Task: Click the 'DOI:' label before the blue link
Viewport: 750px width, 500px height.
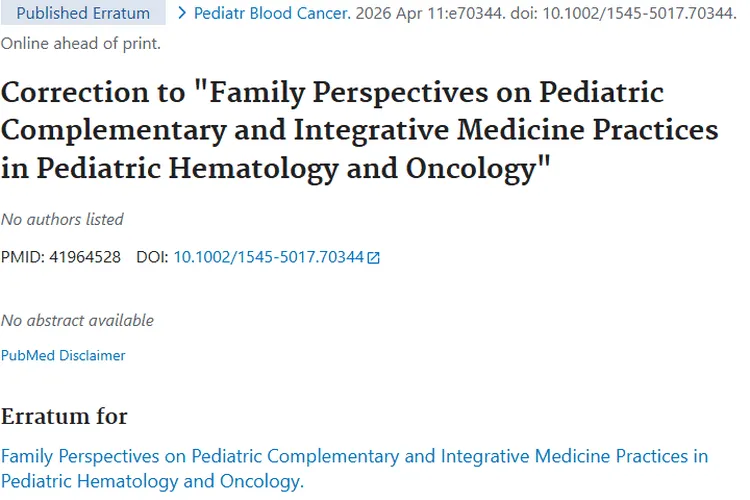Action: (x=152, y=257)
